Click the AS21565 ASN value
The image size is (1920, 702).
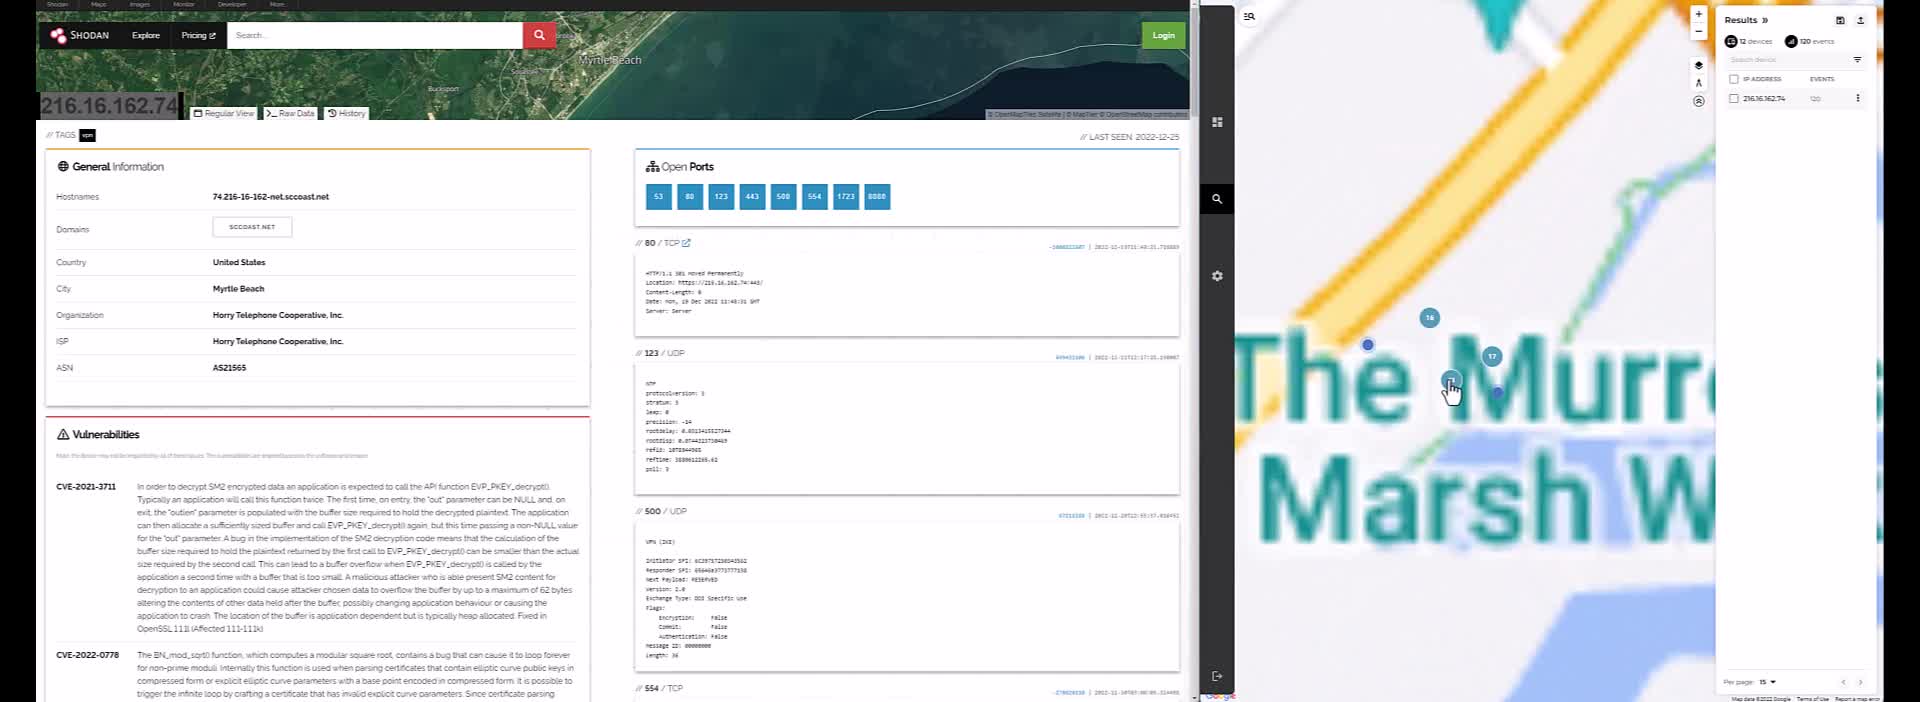point(229,368)
